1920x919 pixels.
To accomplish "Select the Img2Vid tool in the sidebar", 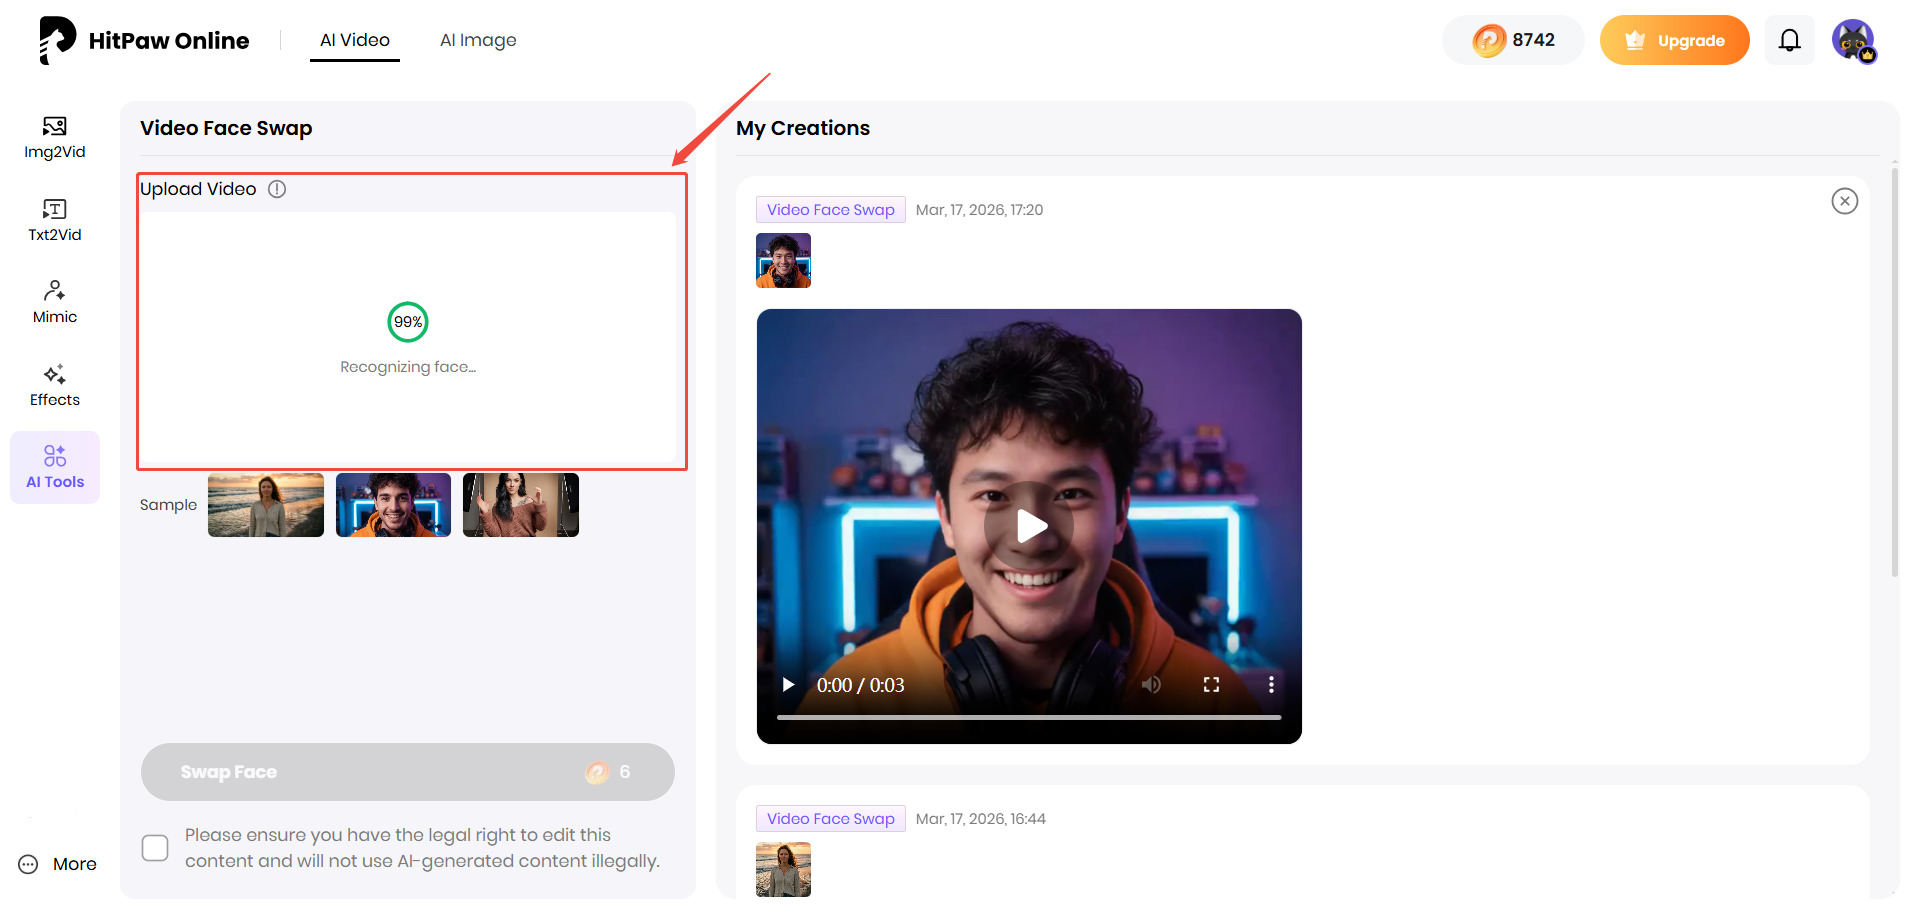I will point(54,137).
